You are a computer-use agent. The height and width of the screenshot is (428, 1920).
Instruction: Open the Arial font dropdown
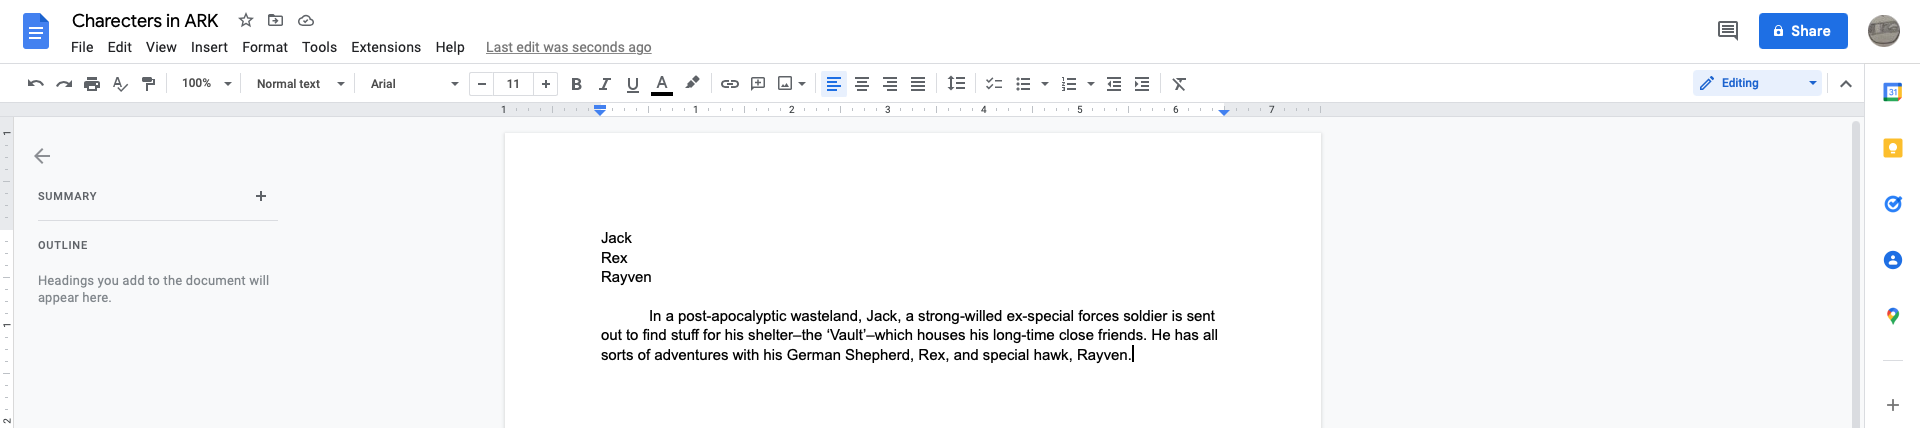point(414,84)
